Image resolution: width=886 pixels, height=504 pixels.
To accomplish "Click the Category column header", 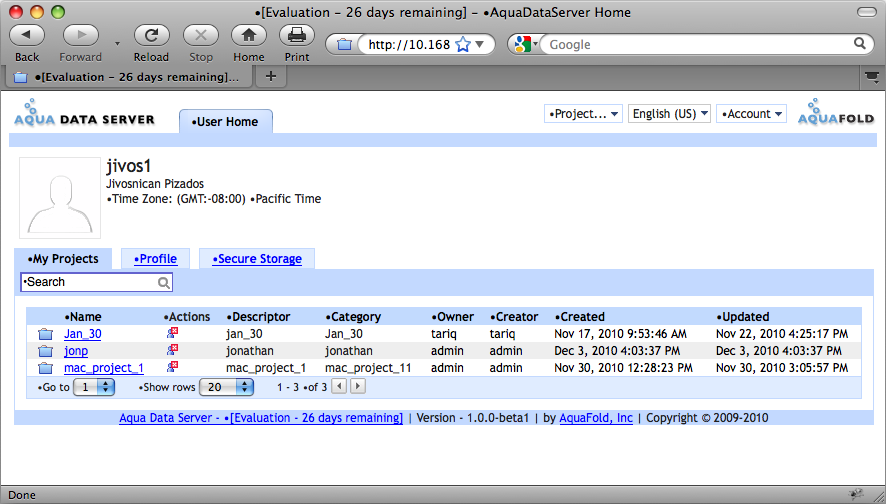I will click(x=353, y=317).
